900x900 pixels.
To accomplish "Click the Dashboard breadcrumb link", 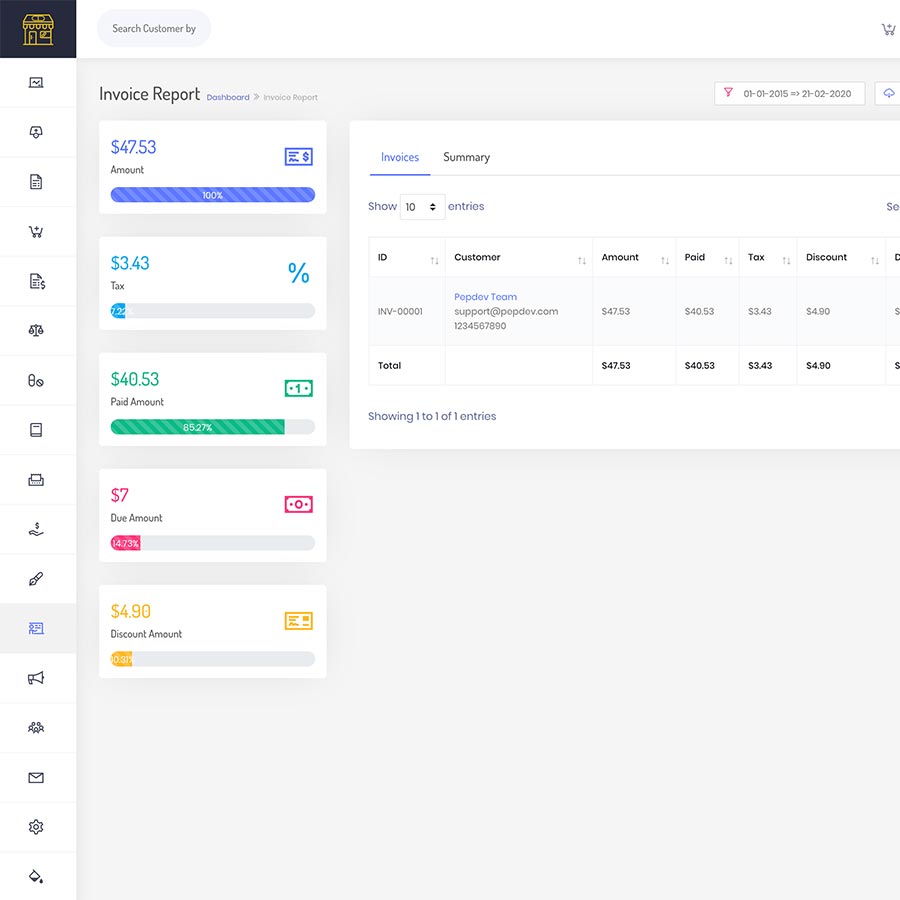I will [x=228, y=97].
